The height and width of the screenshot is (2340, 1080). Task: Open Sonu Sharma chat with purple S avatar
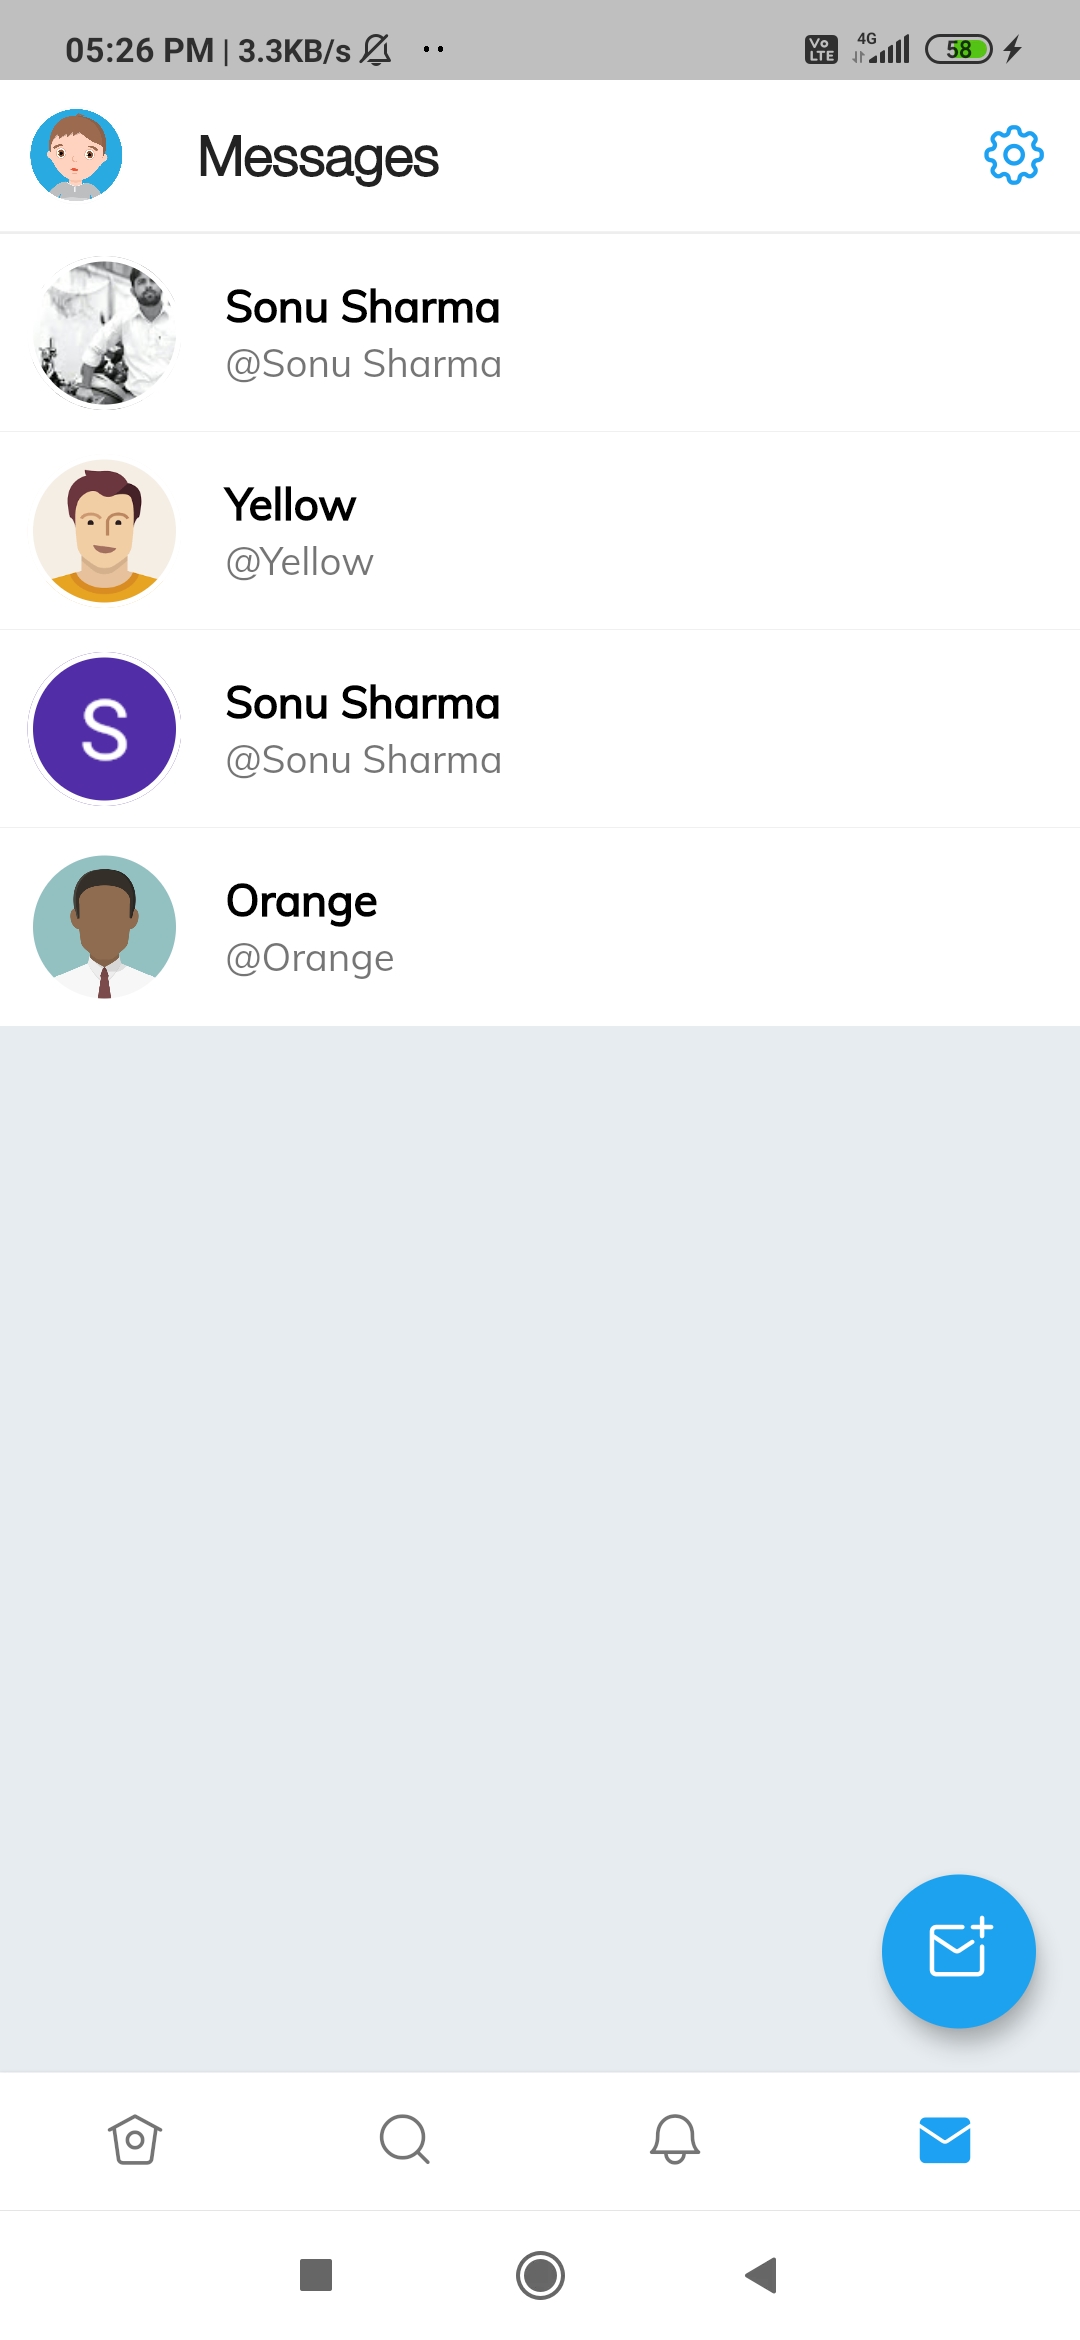click(x=540, y=729)
